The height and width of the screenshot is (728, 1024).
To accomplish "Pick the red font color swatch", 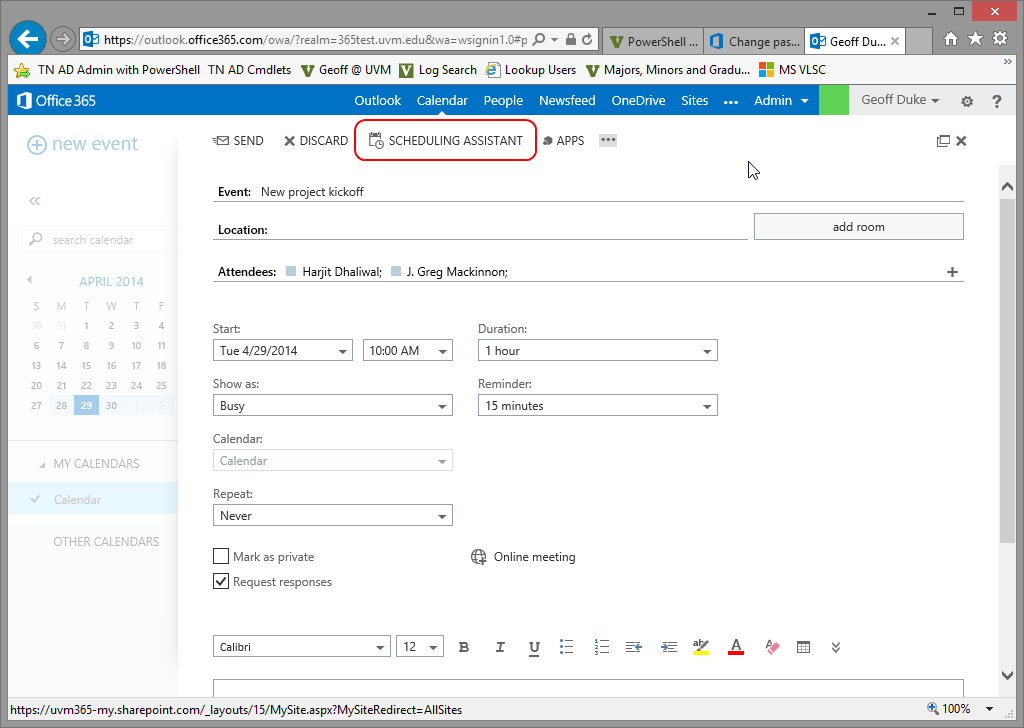I will [736, 647].
